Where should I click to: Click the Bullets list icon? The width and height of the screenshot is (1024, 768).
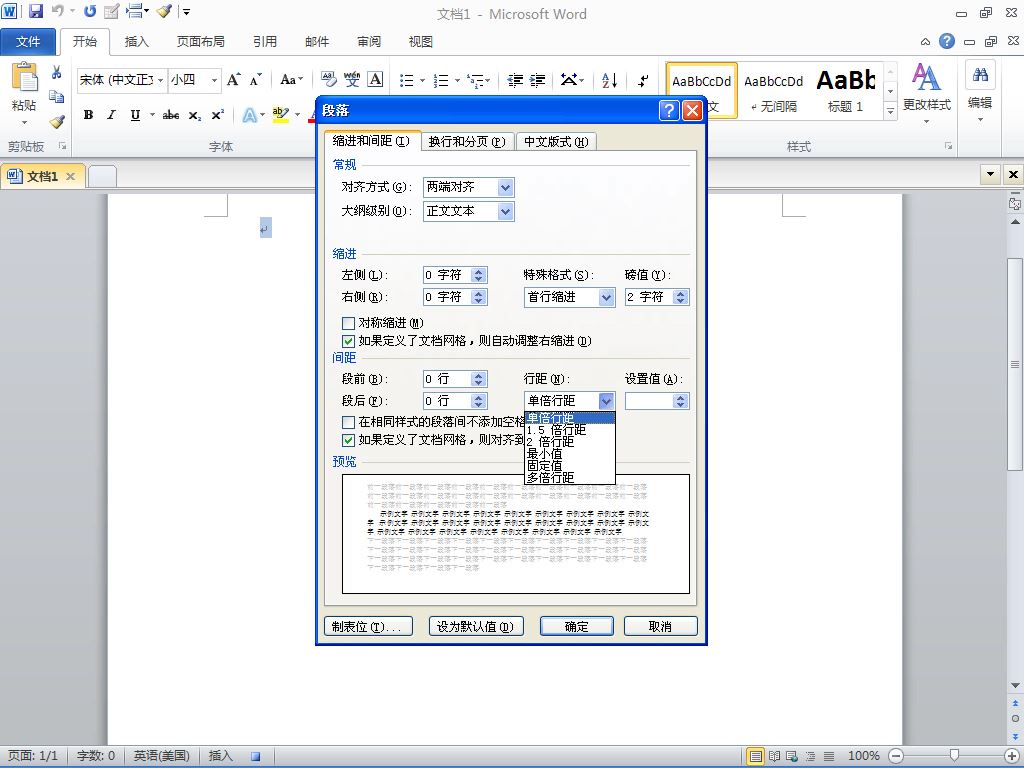click(407, 80)
